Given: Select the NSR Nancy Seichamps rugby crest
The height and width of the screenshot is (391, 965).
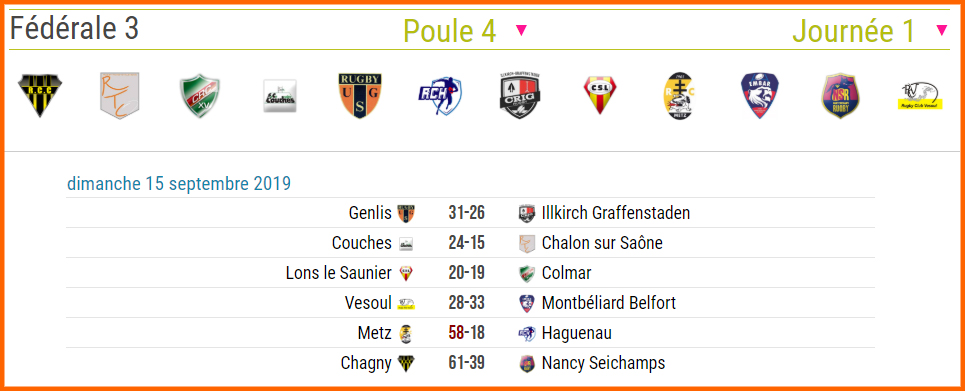Looking at the screenshot, I should (x=841, y=96).
